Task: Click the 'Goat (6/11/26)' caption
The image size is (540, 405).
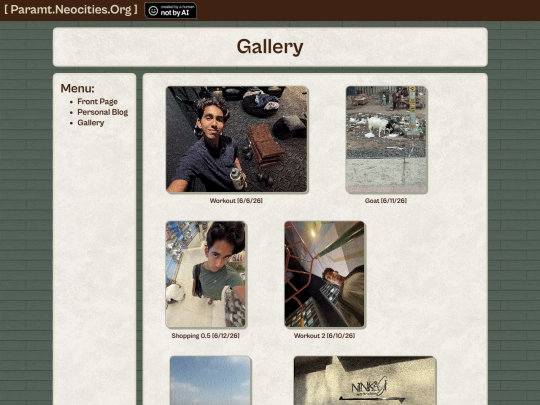Action: (x=386, y=200)
